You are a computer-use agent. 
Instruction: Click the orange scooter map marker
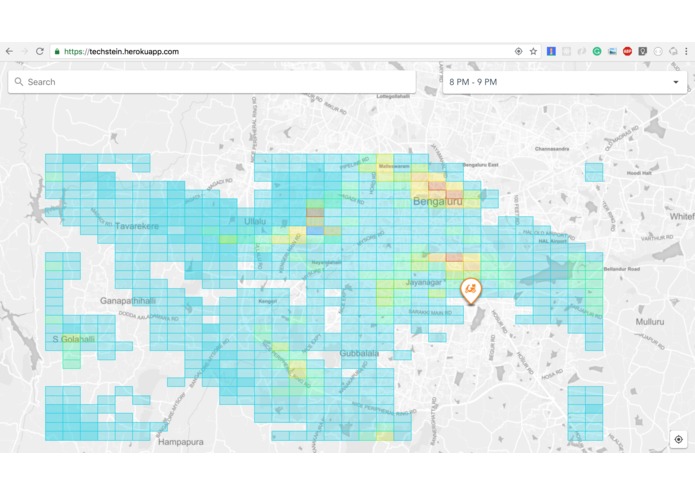pos(471,291)
